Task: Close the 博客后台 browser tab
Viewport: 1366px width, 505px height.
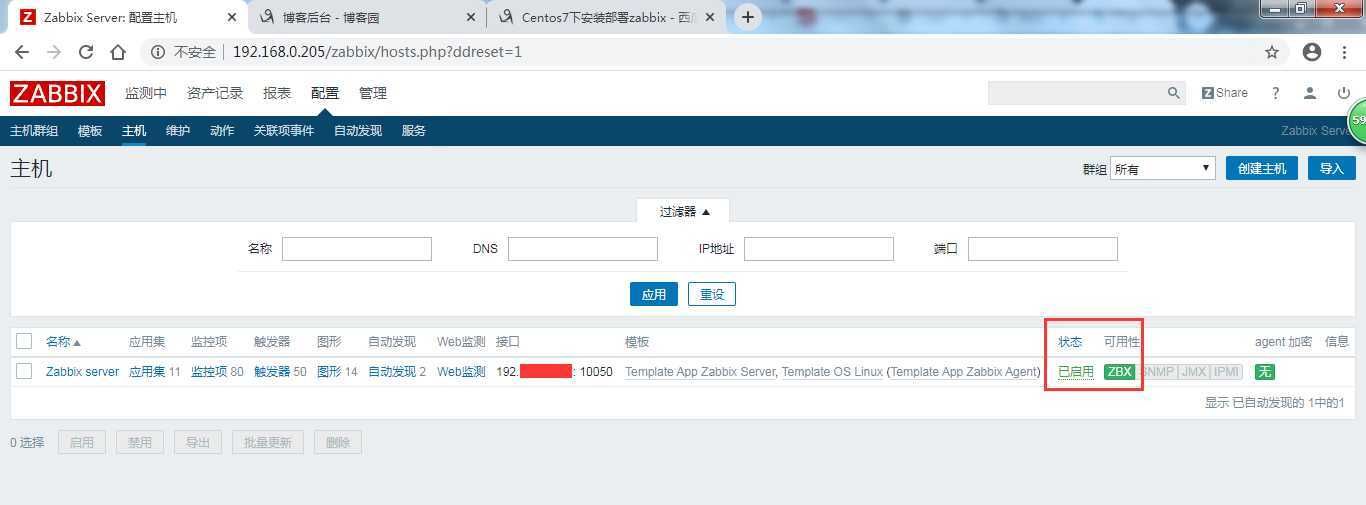Action: pos(473,17)
